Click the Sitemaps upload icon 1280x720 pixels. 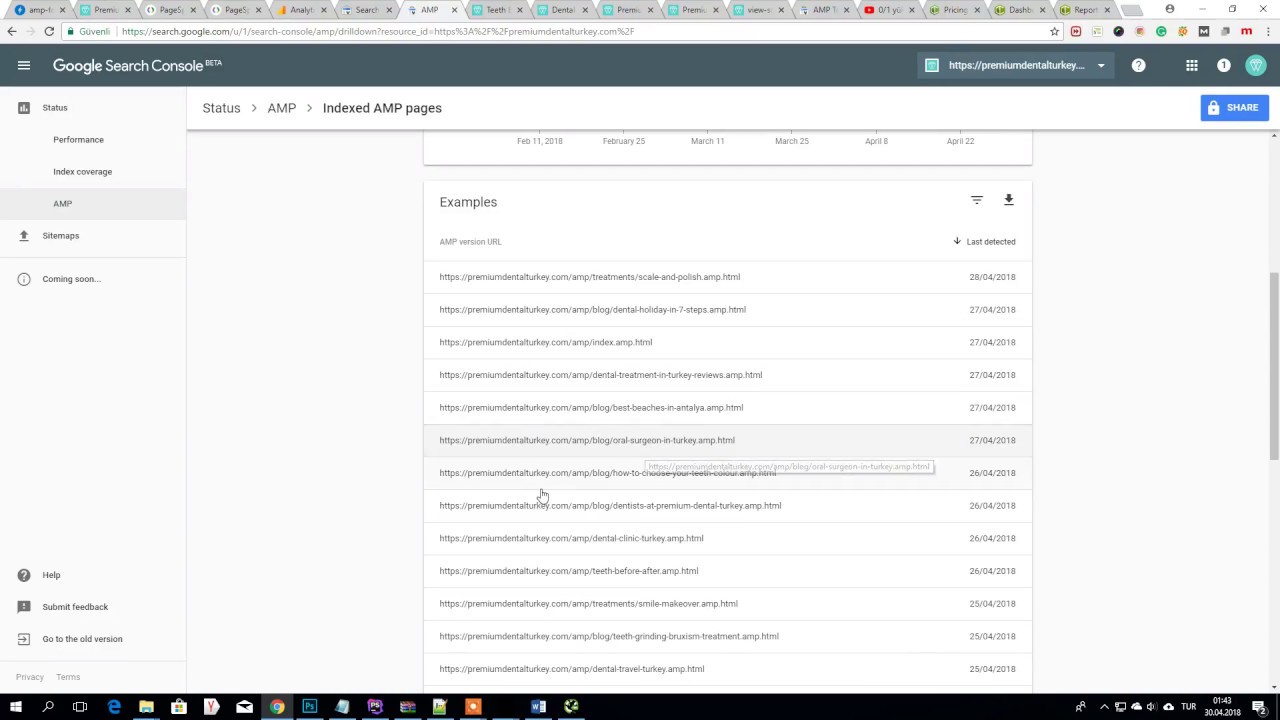tap(24, 236)
